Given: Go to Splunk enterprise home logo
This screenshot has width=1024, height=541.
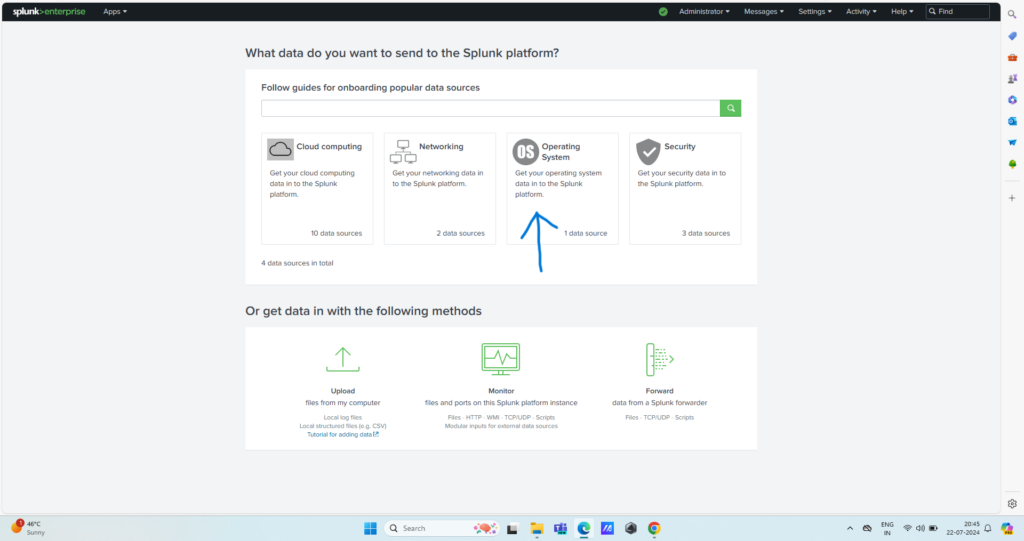Looking at the screenshot, I should pos(48,12).
